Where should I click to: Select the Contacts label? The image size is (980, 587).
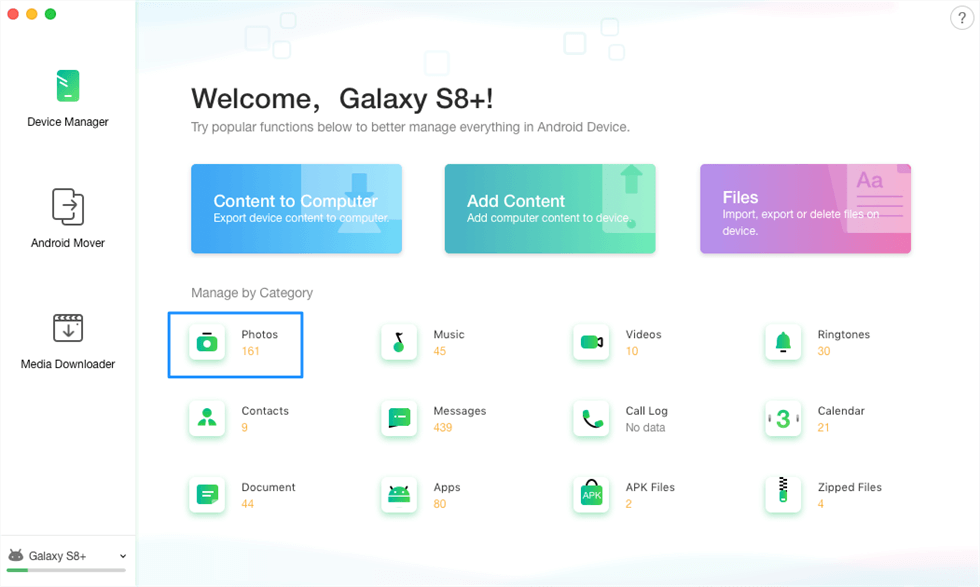tap(265, 411)
